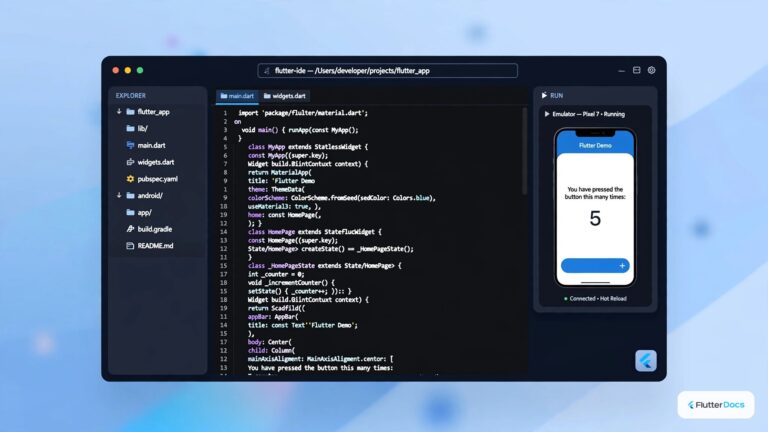The height and width of the screenshot is (432, 768).
Task: Click the Connected • Hot Reload status
Action: [x=598, y=298]
